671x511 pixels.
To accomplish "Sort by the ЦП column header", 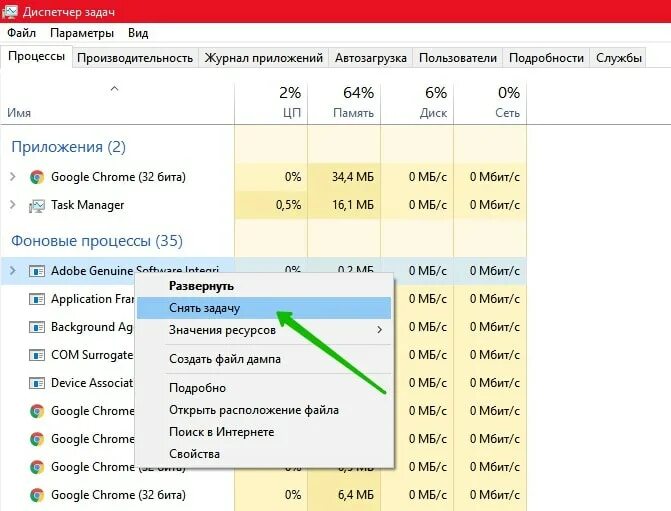I will 292,113.
